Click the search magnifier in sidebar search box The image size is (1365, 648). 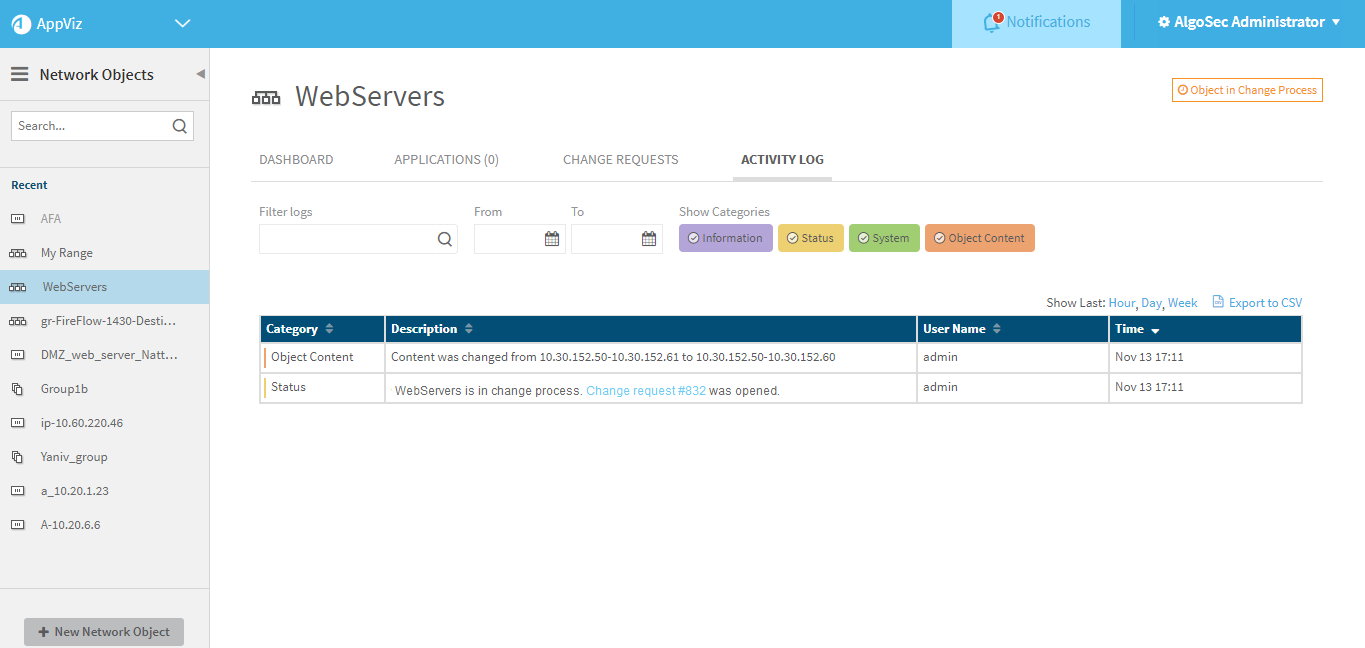point(180,126)
